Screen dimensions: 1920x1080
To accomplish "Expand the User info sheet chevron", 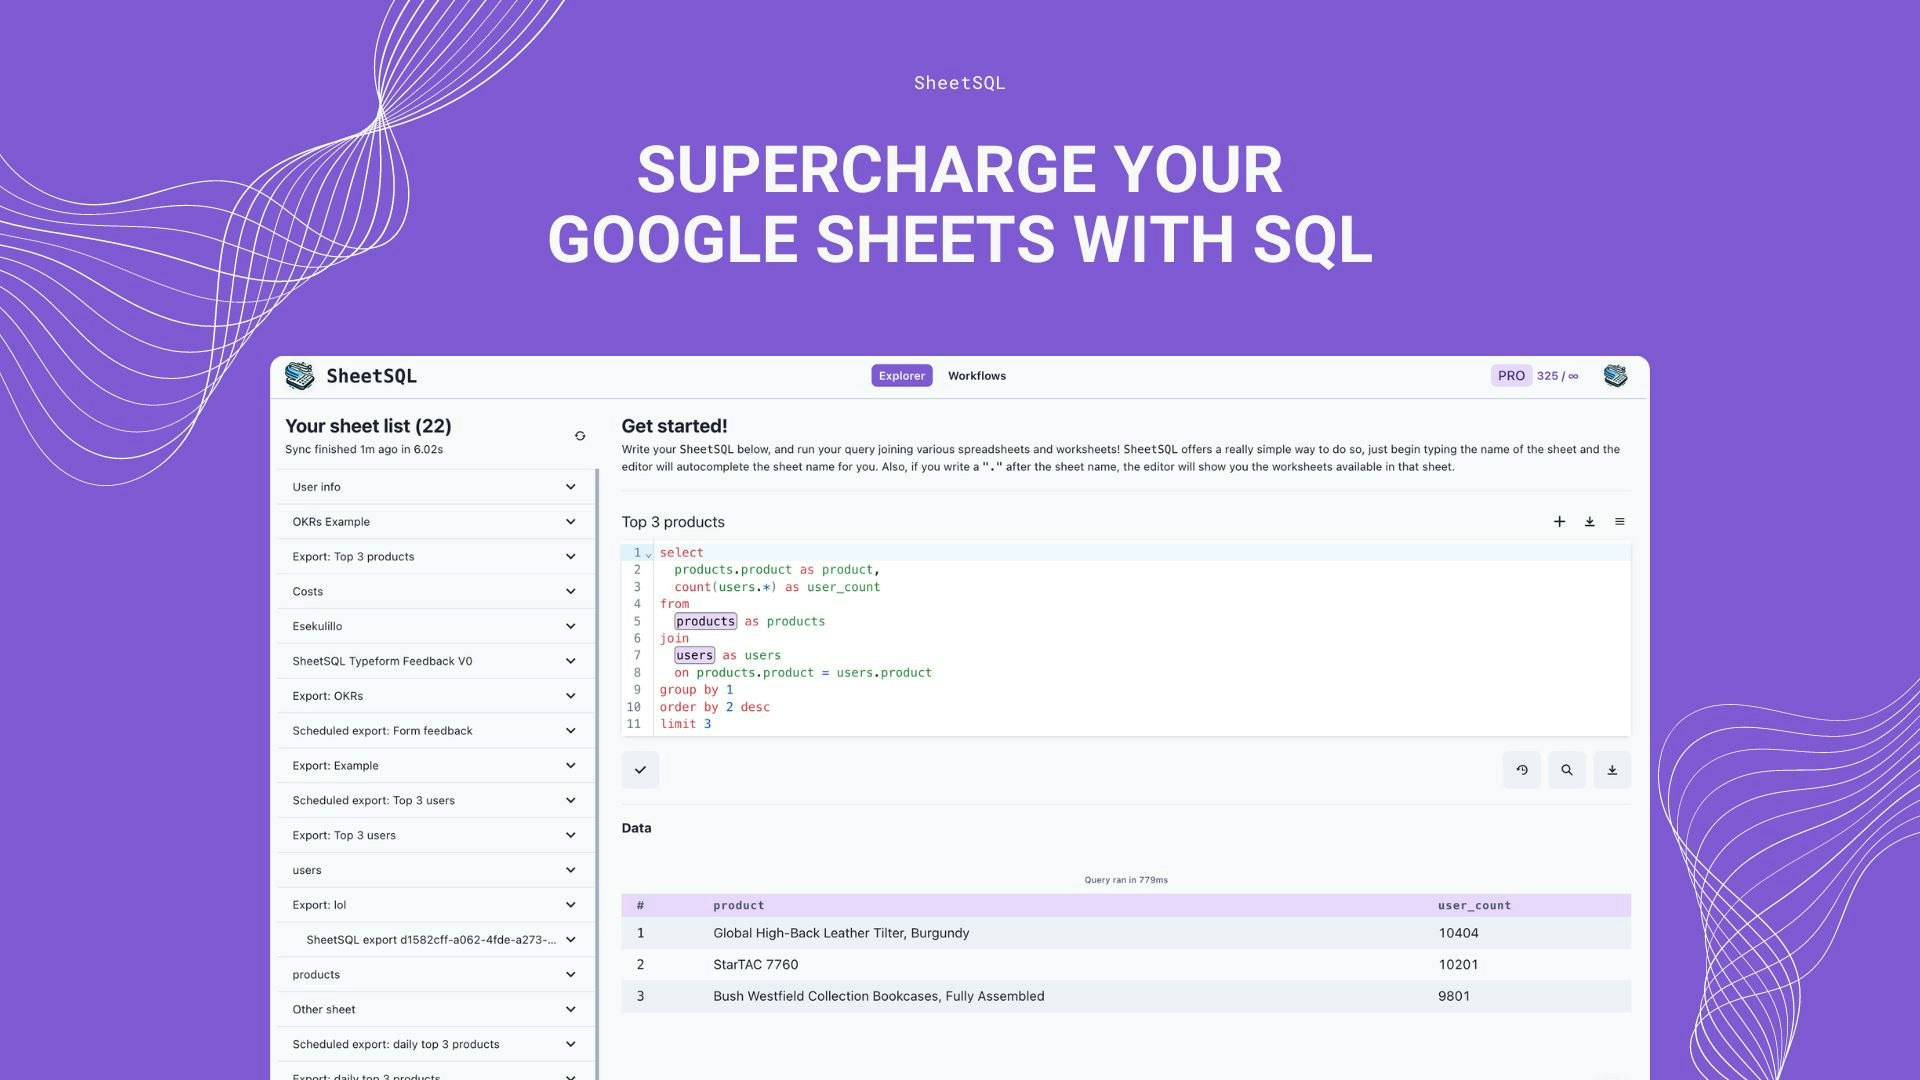I will pyautogui.click(x=570, y=487).
